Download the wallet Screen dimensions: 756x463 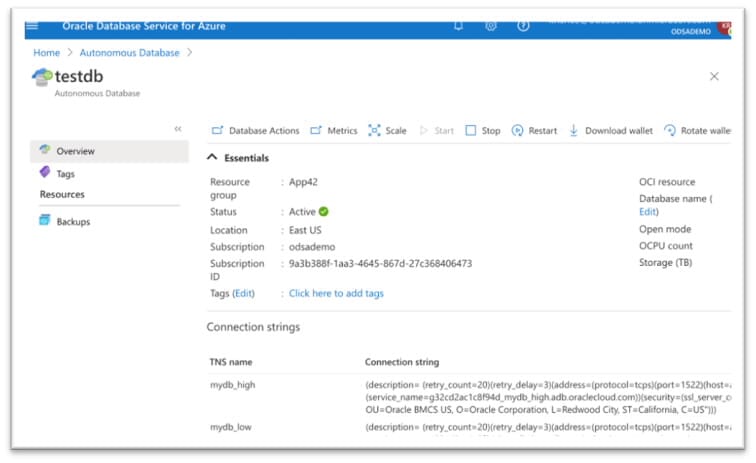point(610,131)
